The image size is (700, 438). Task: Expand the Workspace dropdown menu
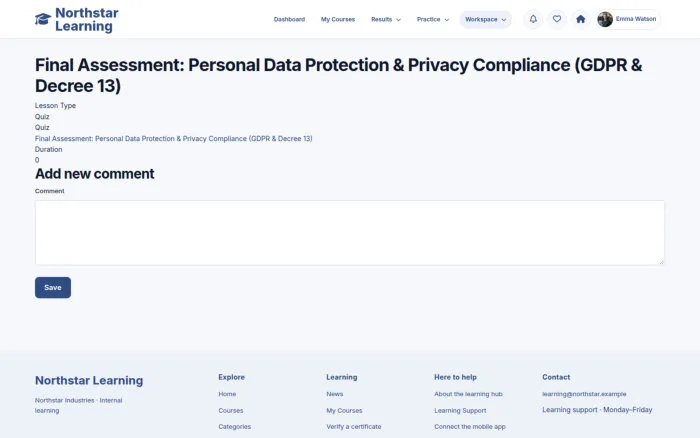click(x=485, y=19)
